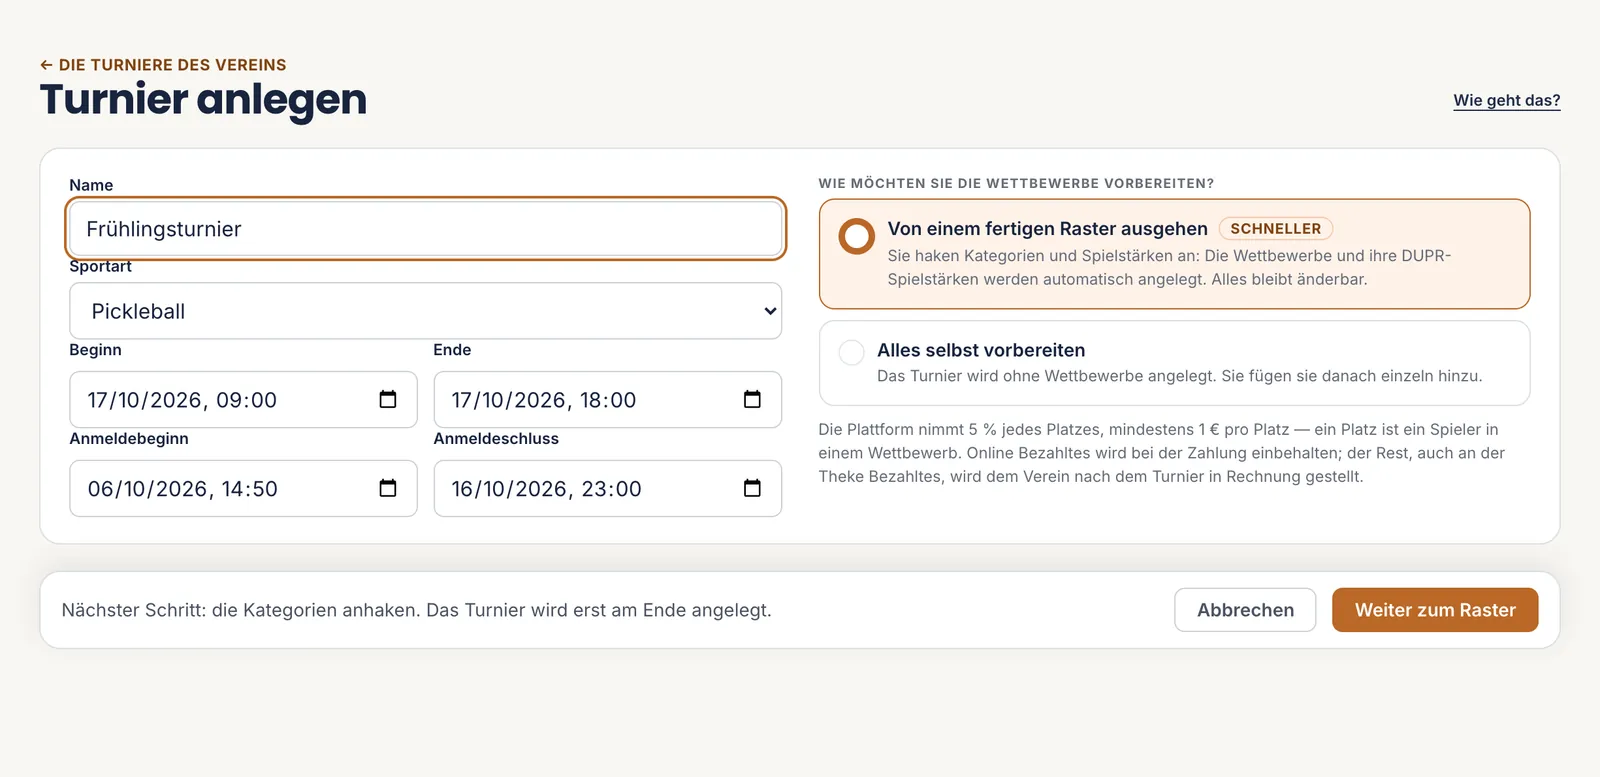Open the calendar picker for Ende
The image size is (1600, 777).
[x=752, y=400]
